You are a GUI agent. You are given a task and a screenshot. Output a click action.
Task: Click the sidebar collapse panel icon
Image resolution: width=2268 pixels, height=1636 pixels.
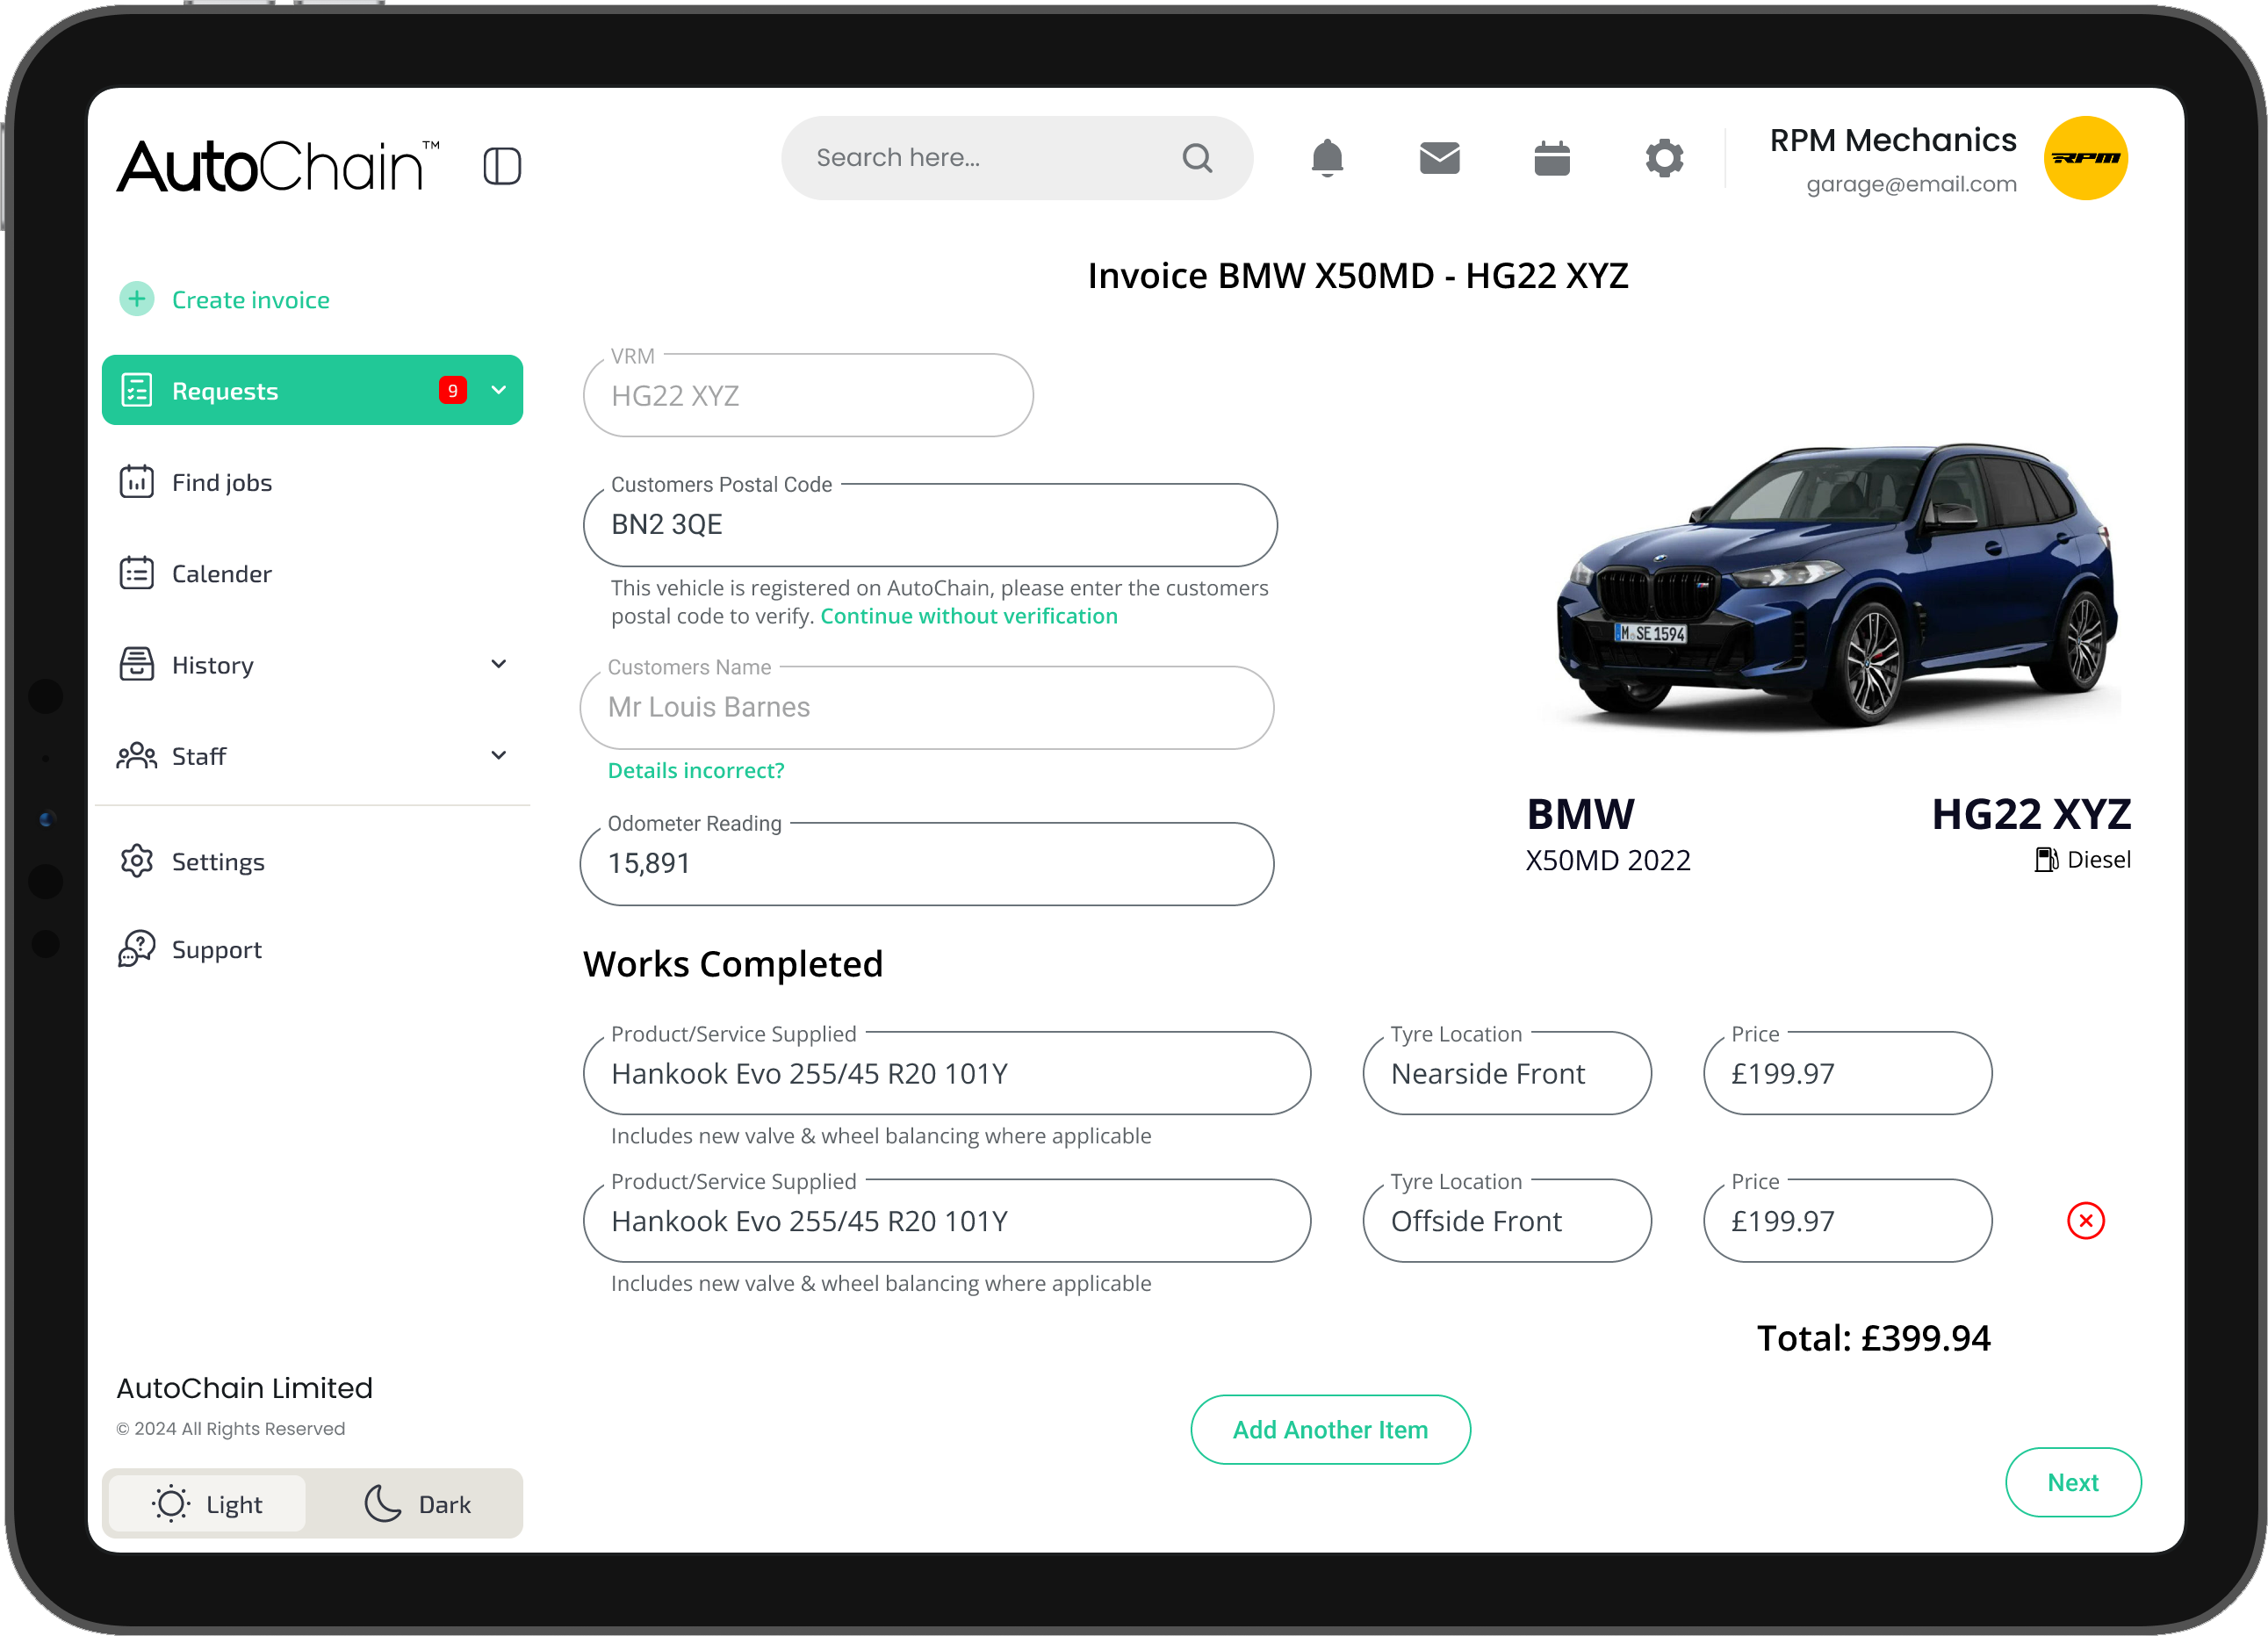point(502,166)
